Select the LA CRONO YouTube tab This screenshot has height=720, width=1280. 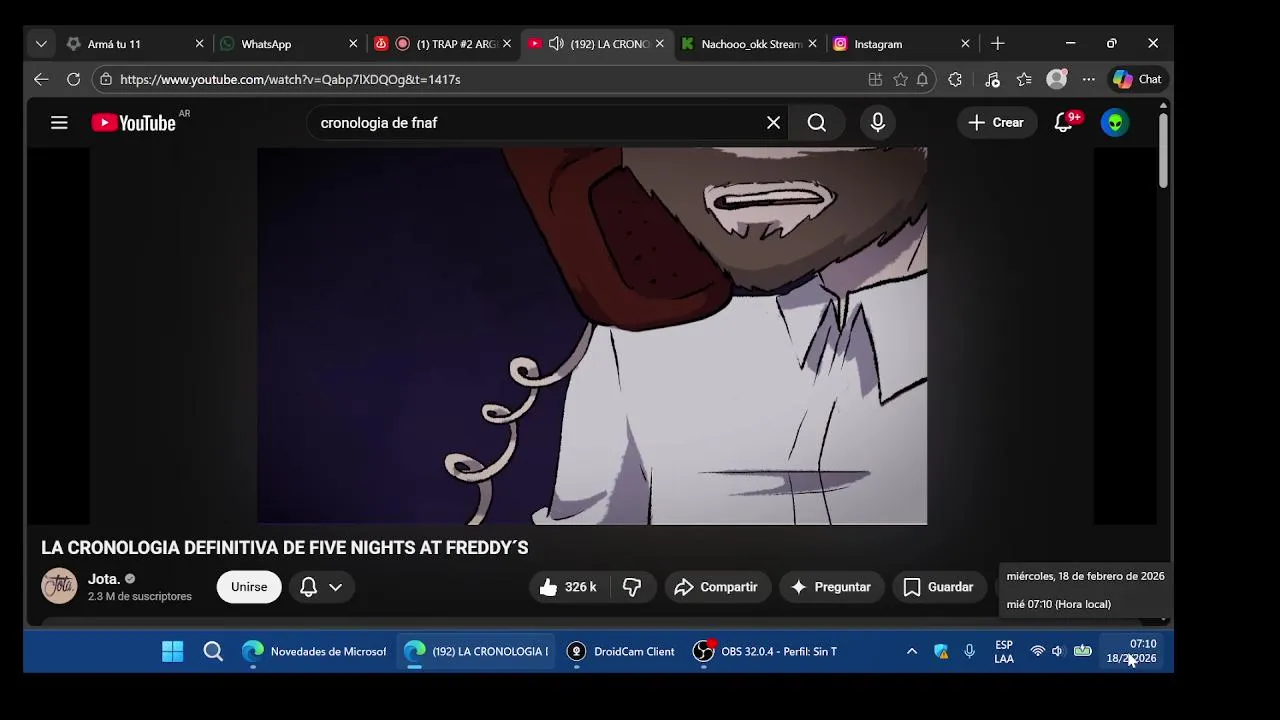click(610, 44)
